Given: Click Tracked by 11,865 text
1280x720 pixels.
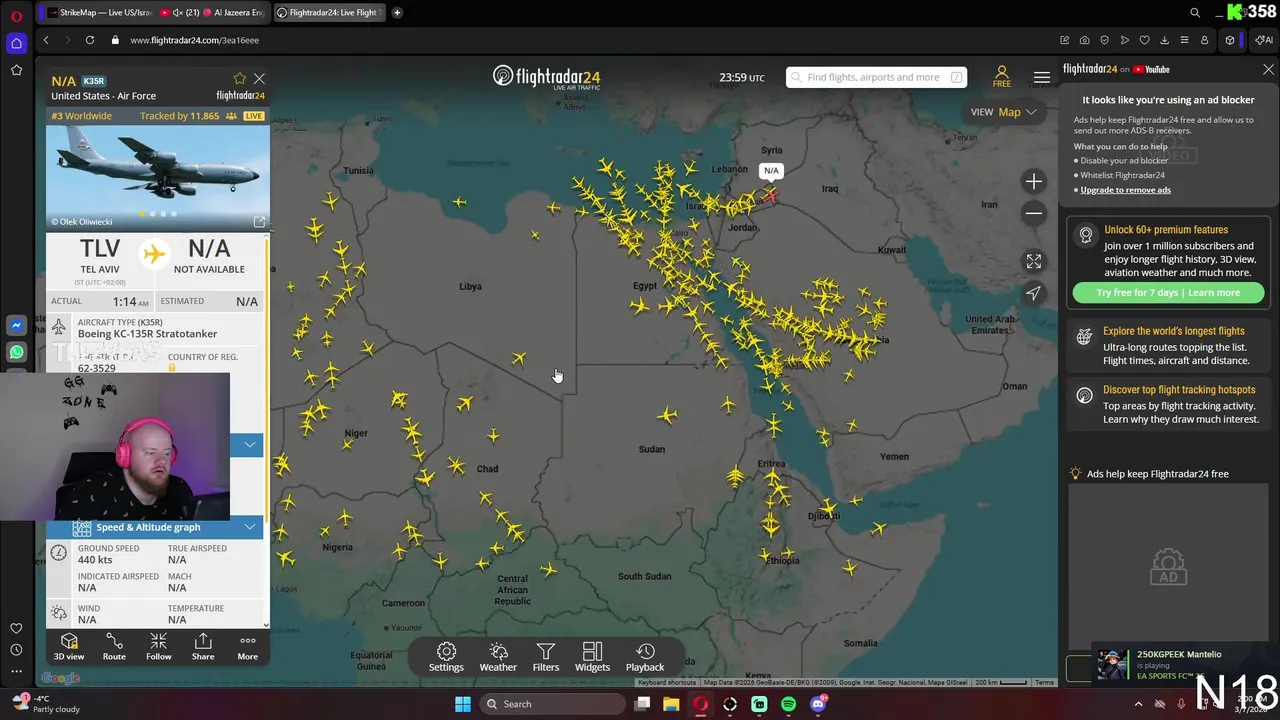Looking at the screenshot, I should (x=179, y=116).
